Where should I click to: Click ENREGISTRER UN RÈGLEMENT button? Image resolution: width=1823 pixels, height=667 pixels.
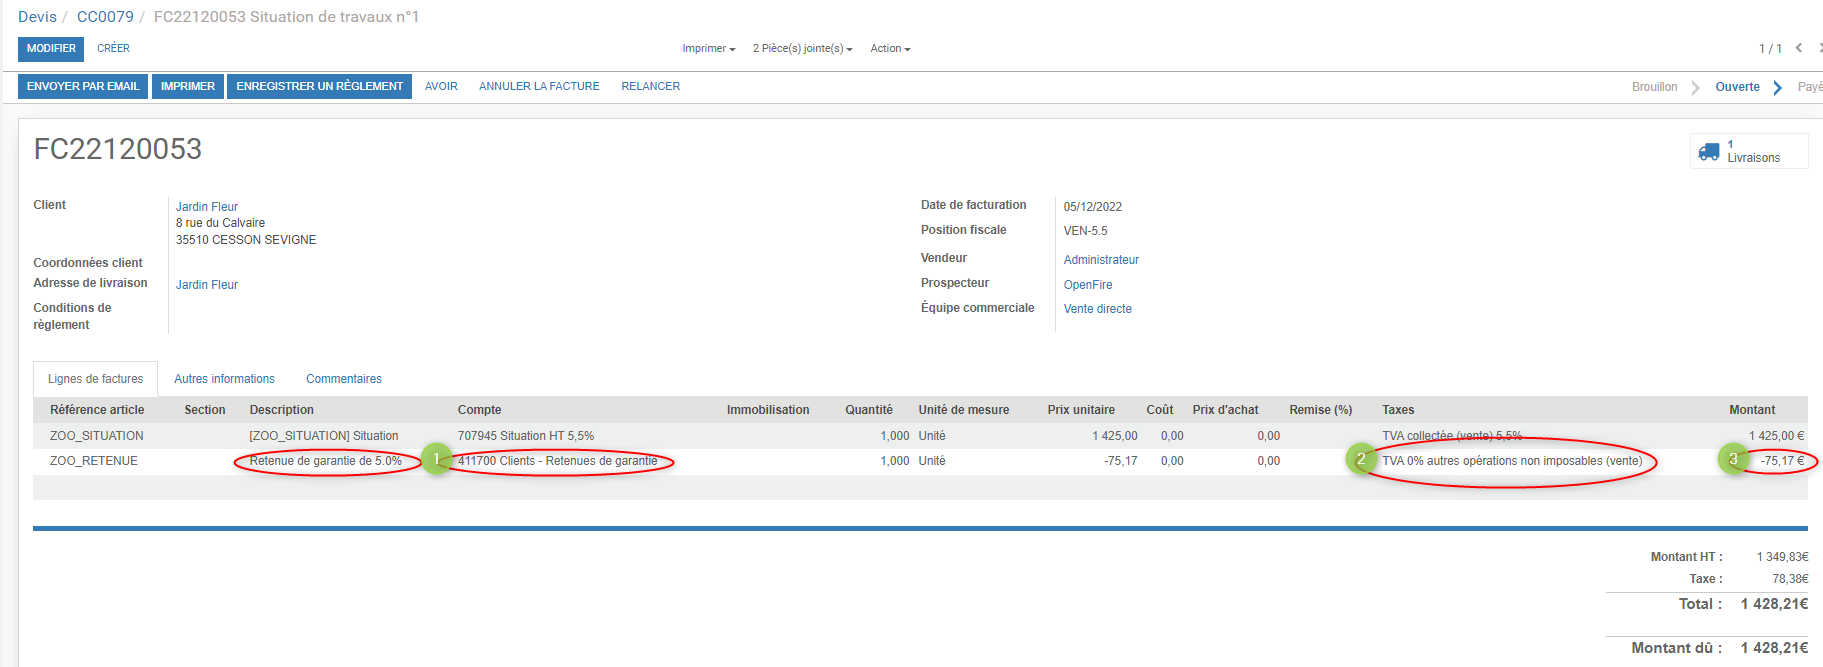(x=320, y=86)
